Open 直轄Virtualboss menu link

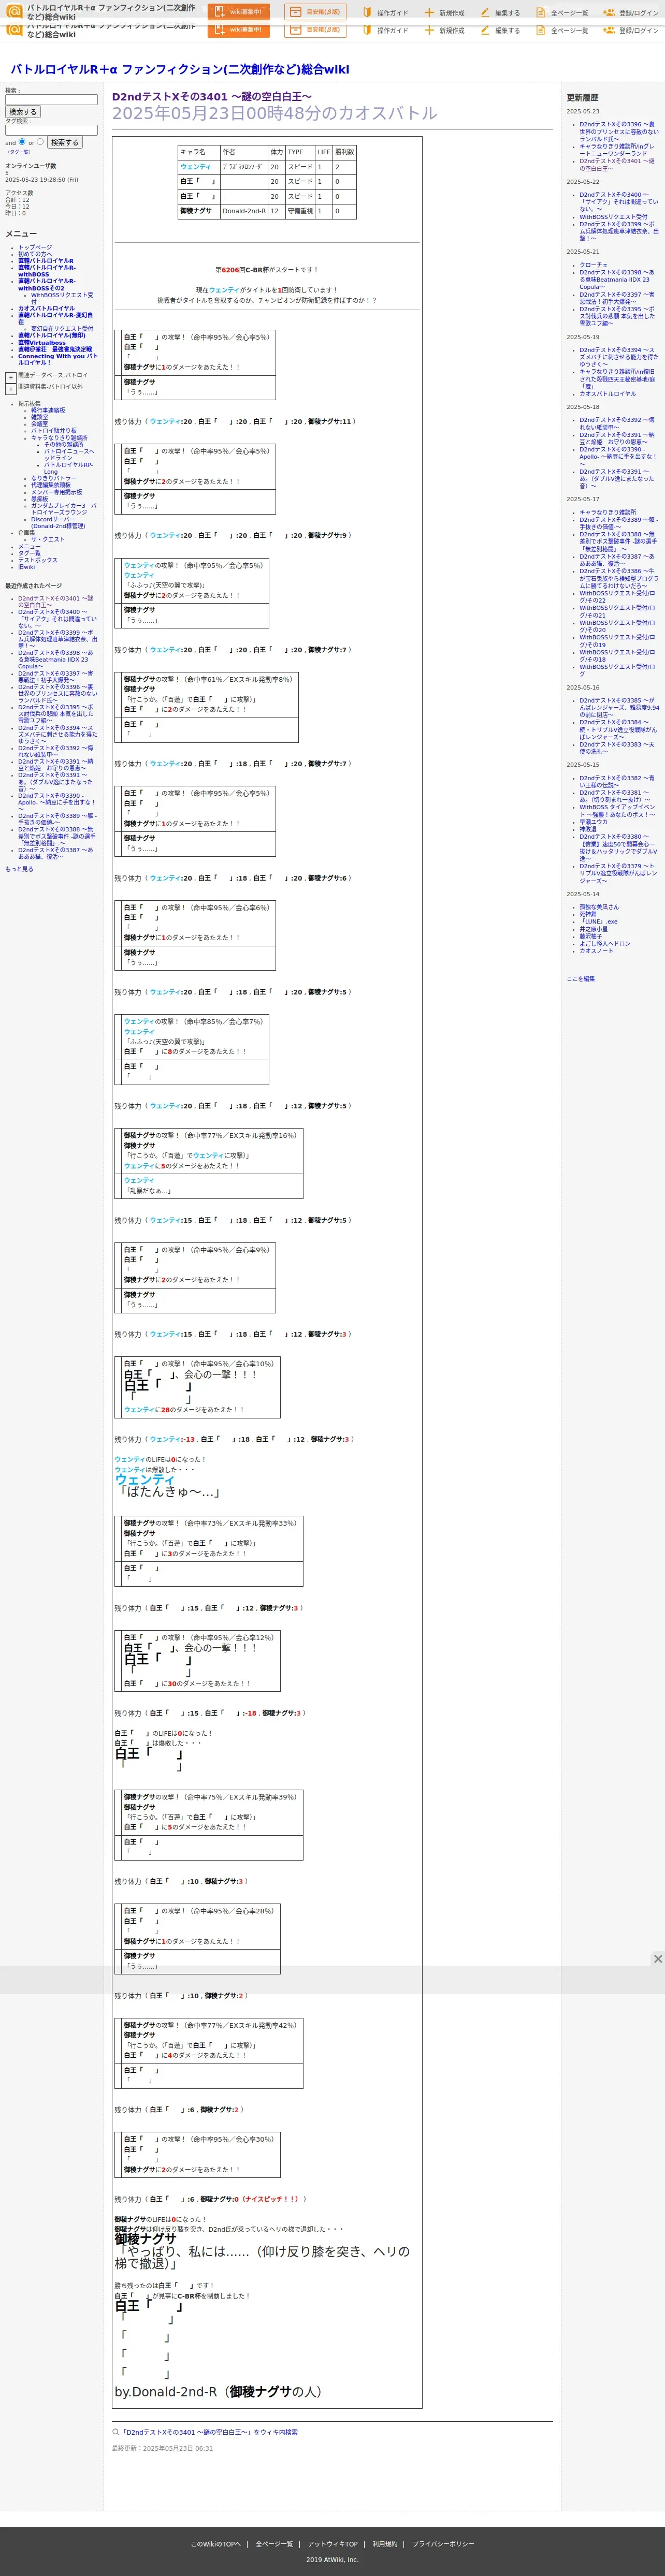41,342
